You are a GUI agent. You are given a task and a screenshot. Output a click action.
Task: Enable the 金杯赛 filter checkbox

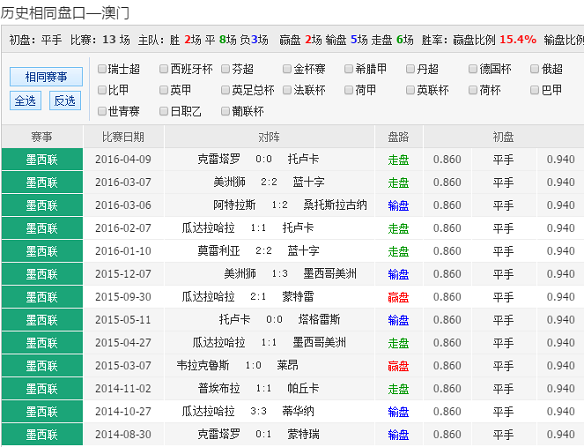coord(287,69)
